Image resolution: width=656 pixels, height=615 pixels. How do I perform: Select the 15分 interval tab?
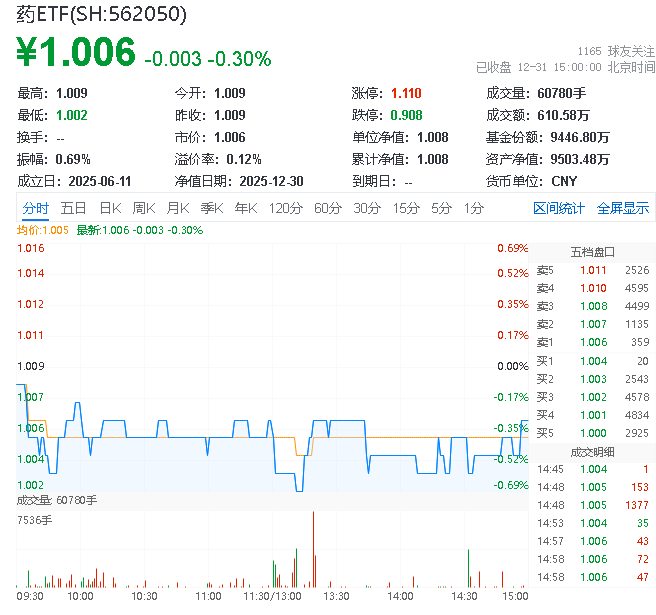[406, 208]
